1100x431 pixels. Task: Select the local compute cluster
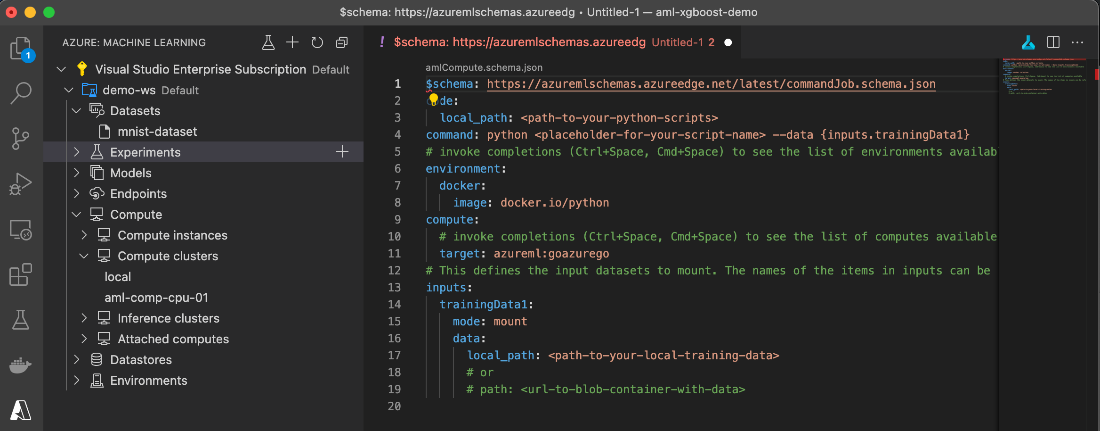(x=203, y=277)
